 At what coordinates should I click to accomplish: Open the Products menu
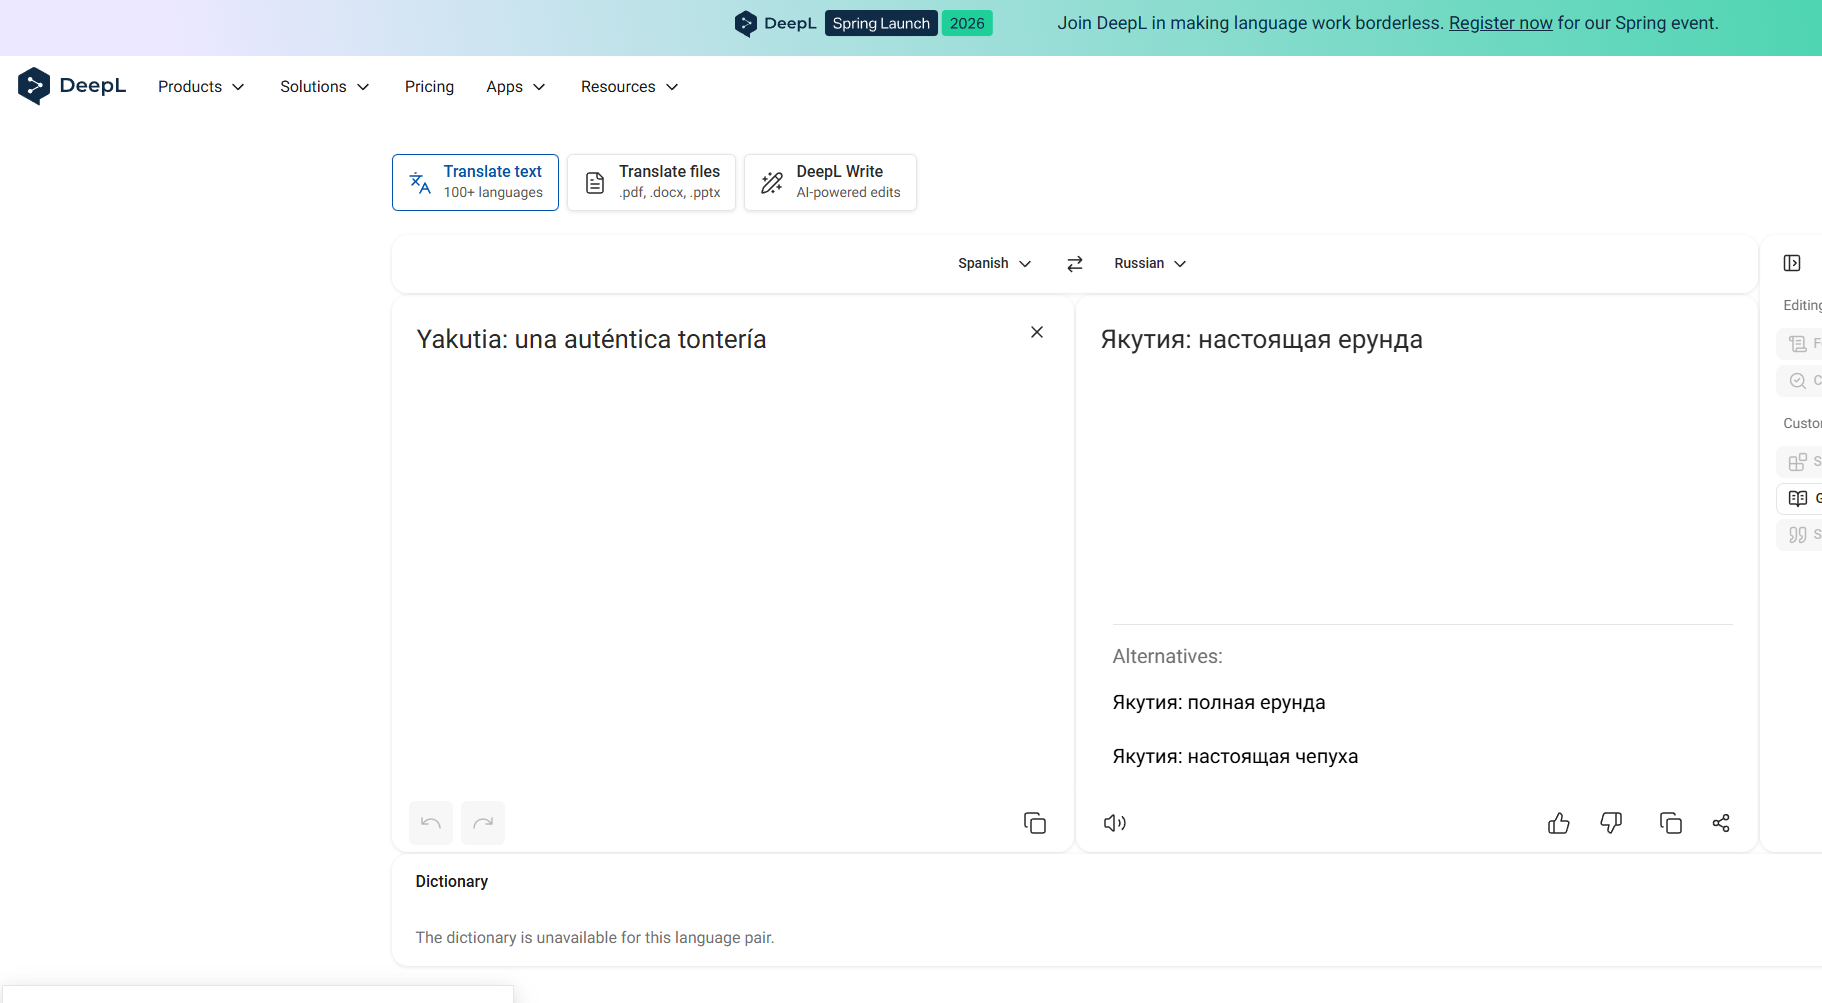click(x=201, y=87)
